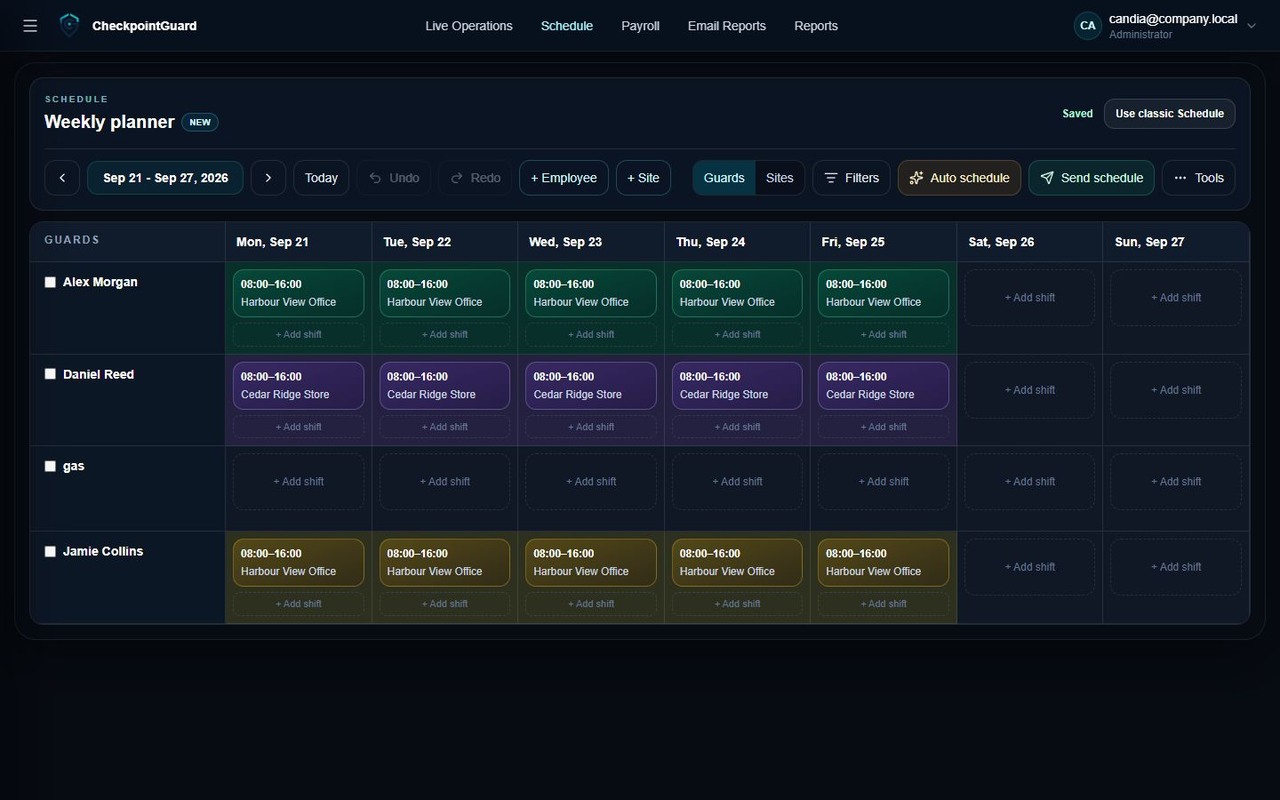The width and height of the screenshot is (1280, 800).
Task: Select the Daniel Reed checkbox
Action: click(50, 374)
